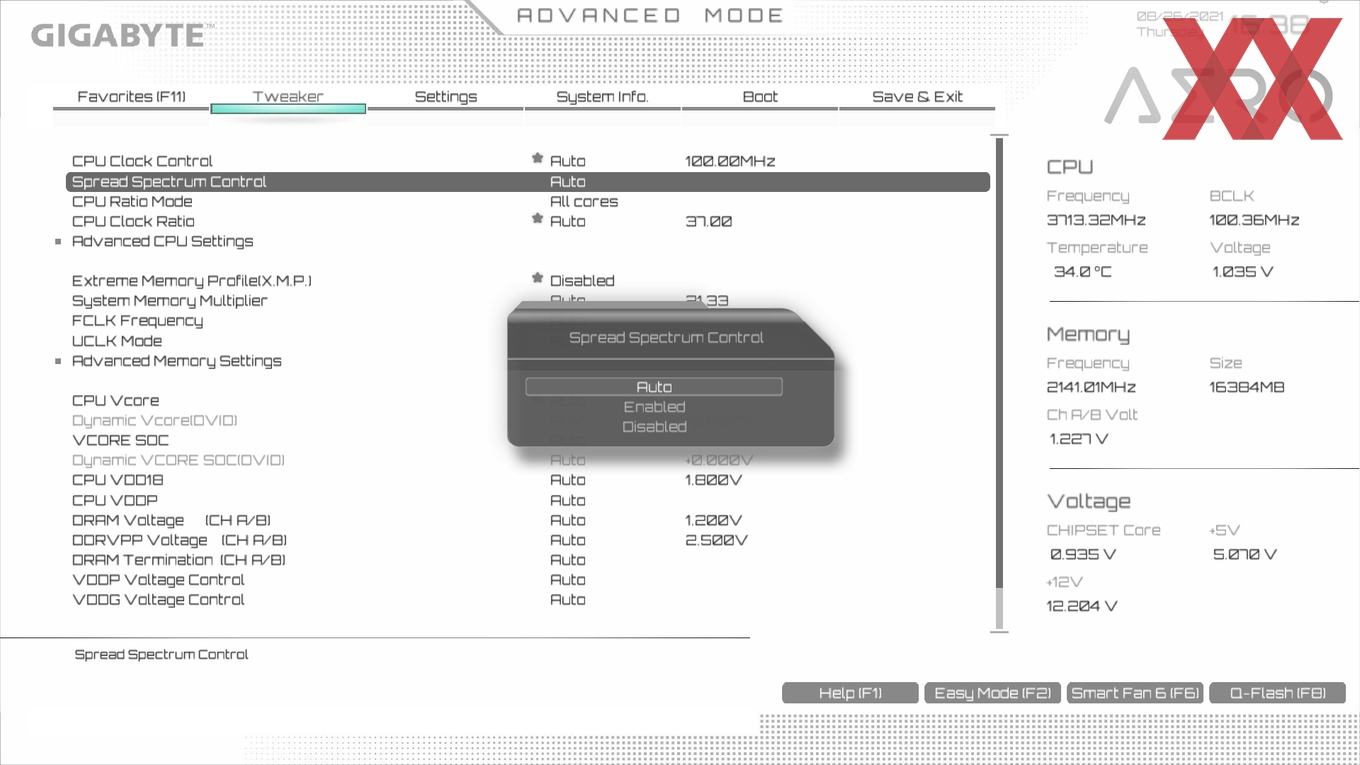This screenshot has width=1360, height=765.
Task: Click favorite star beside CPU Clock Control
Action: point(537,159)
